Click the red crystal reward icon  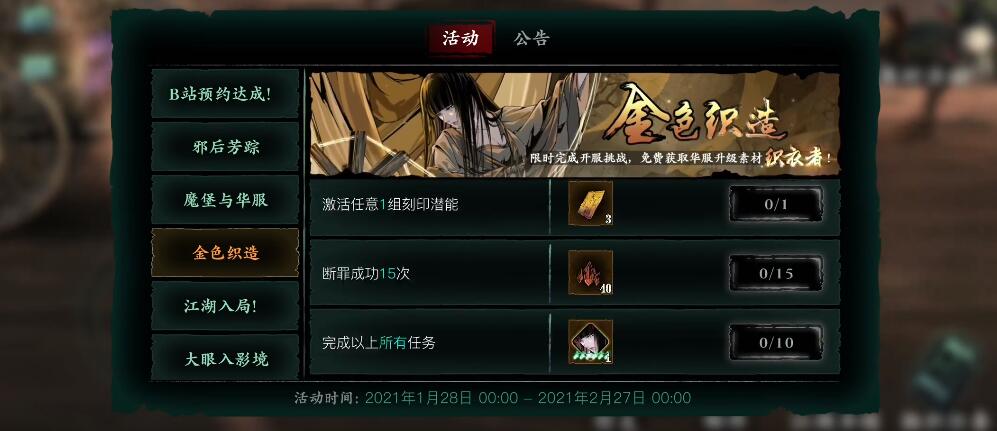pyautogui.click(x=590, y=273)
